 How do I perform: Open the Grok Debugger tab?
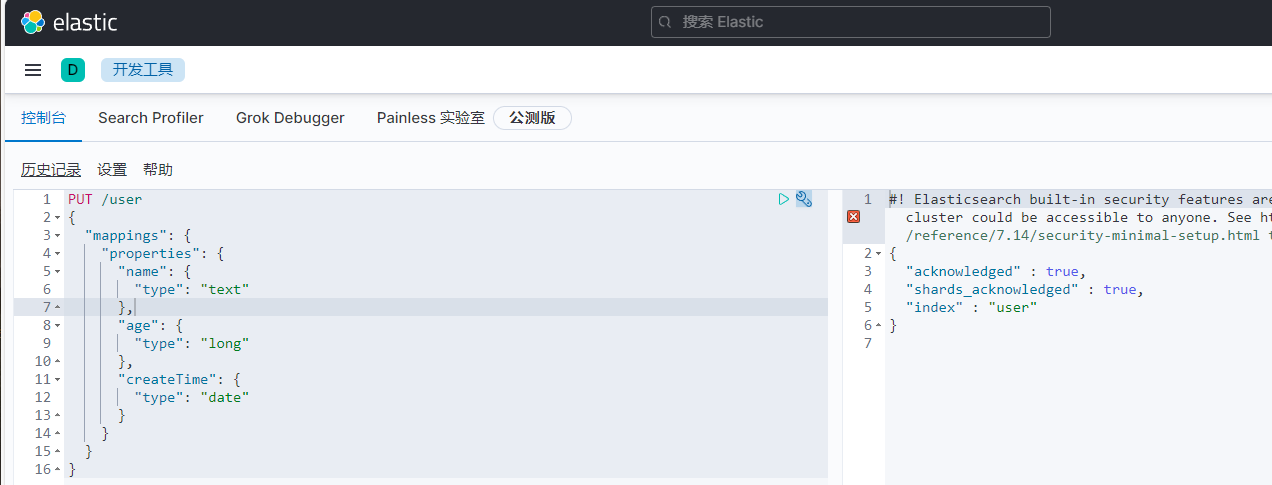(x=290, y=118)
